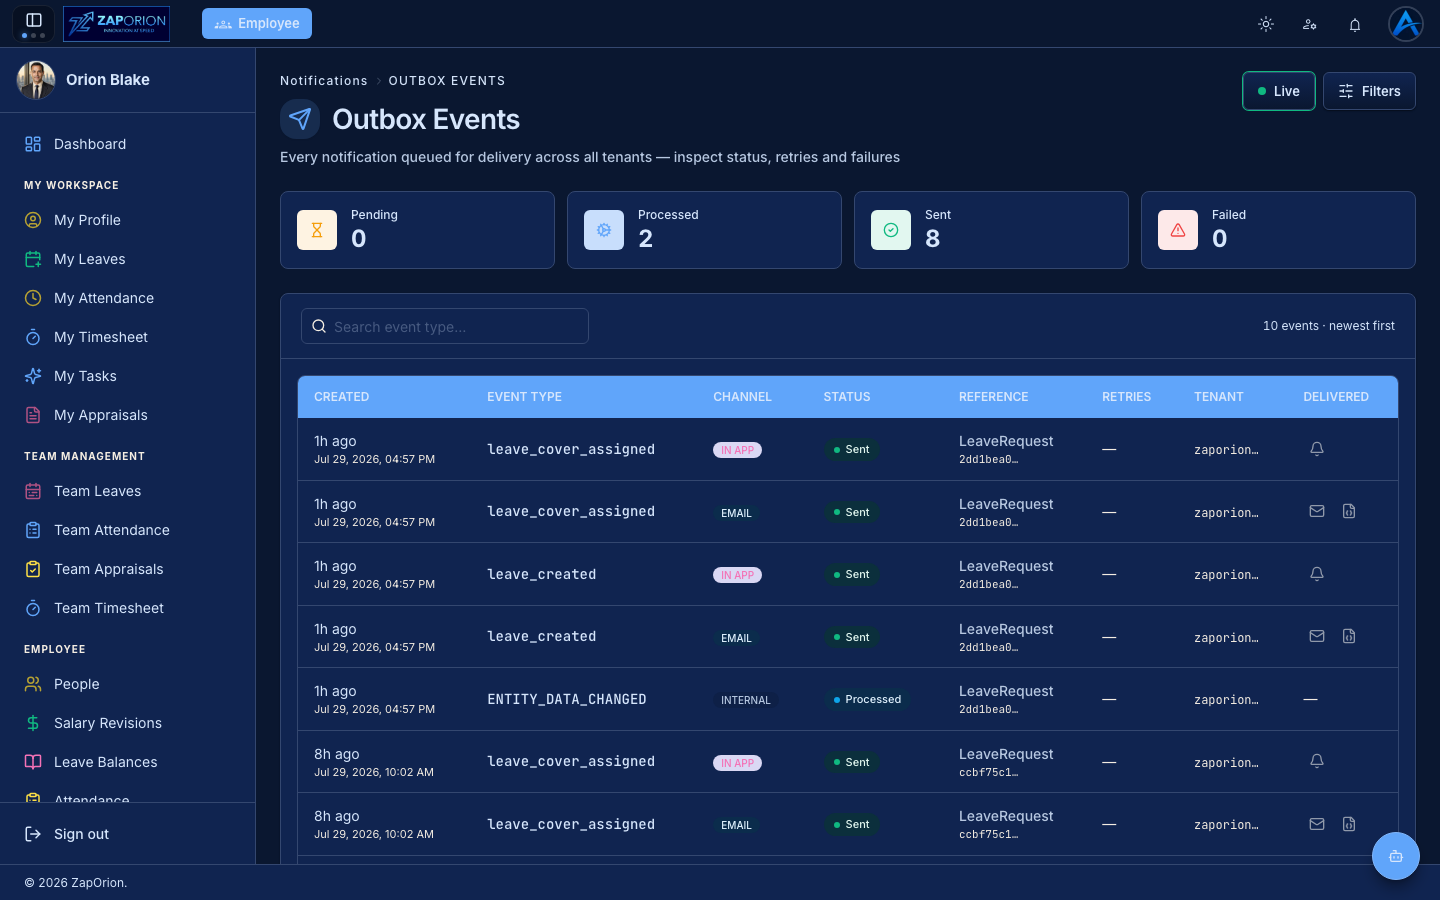Click reference ccbf75c1 in IN APP row
Viewport: 1440px width, 900px height.
click(988, 772)
